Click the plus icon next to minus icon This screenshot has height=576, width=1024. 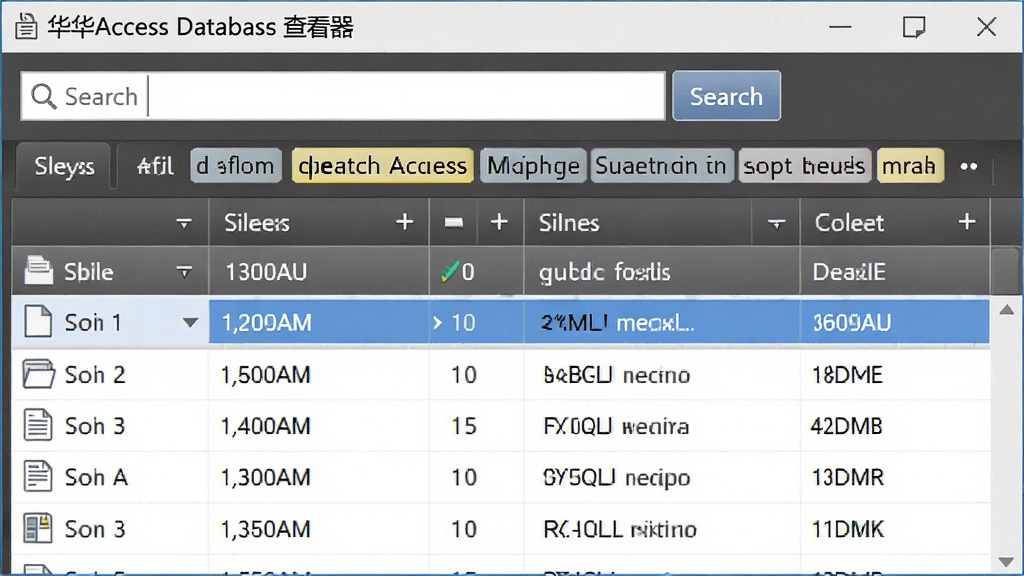click(x=500, y=222)
